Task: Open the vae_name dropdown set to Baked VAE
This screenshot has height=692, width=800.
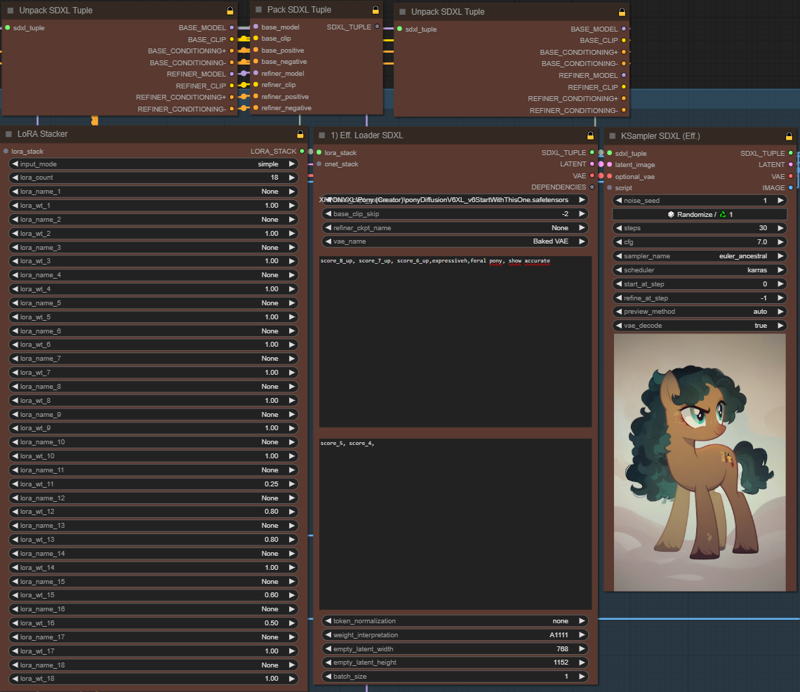Action: pos(455,241)
